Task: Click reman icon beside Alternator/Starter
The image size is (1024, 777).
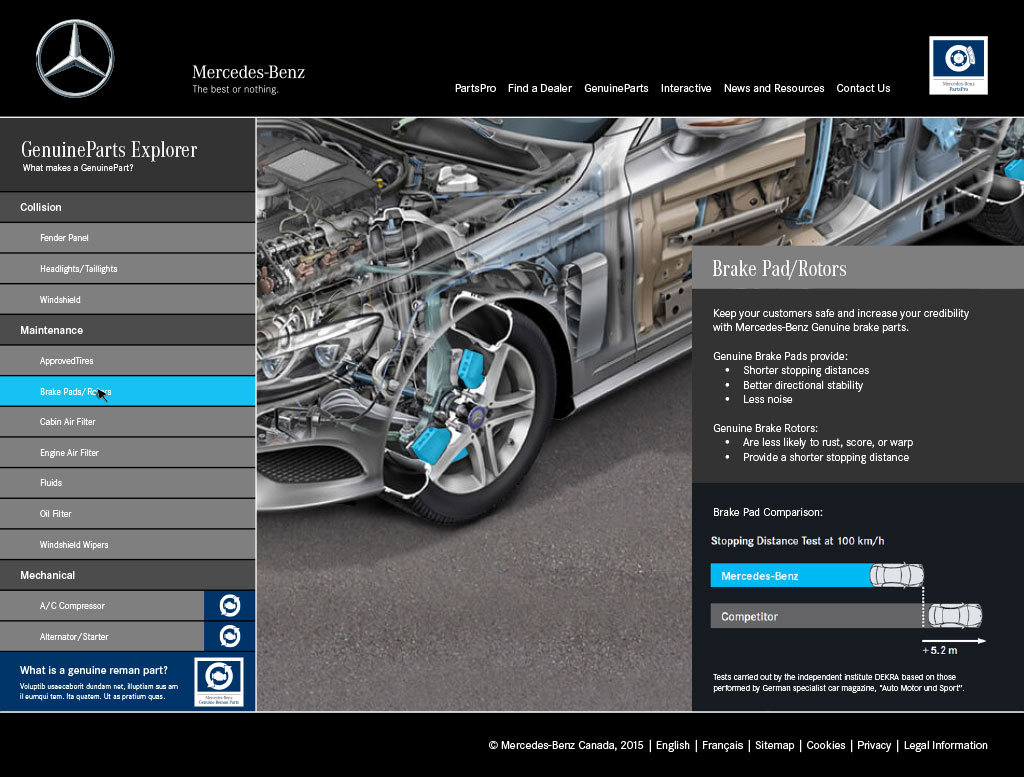Action: (229, 637)
